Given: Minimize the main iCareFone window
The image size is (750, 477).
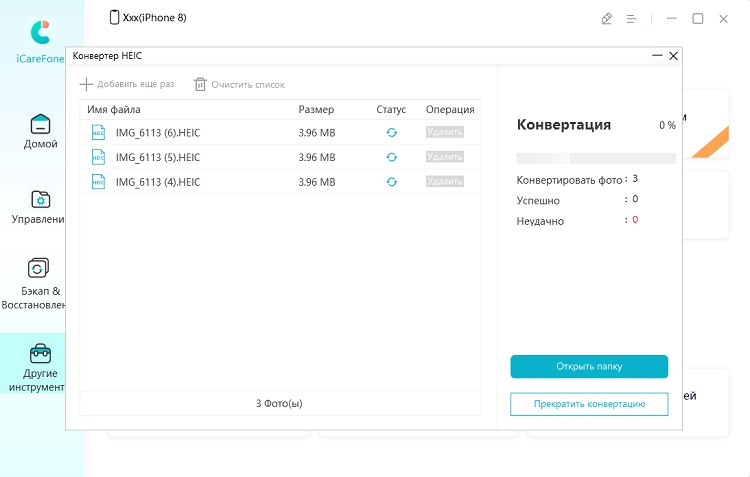Looking at the screenshot, I should [x=672, y=19].
